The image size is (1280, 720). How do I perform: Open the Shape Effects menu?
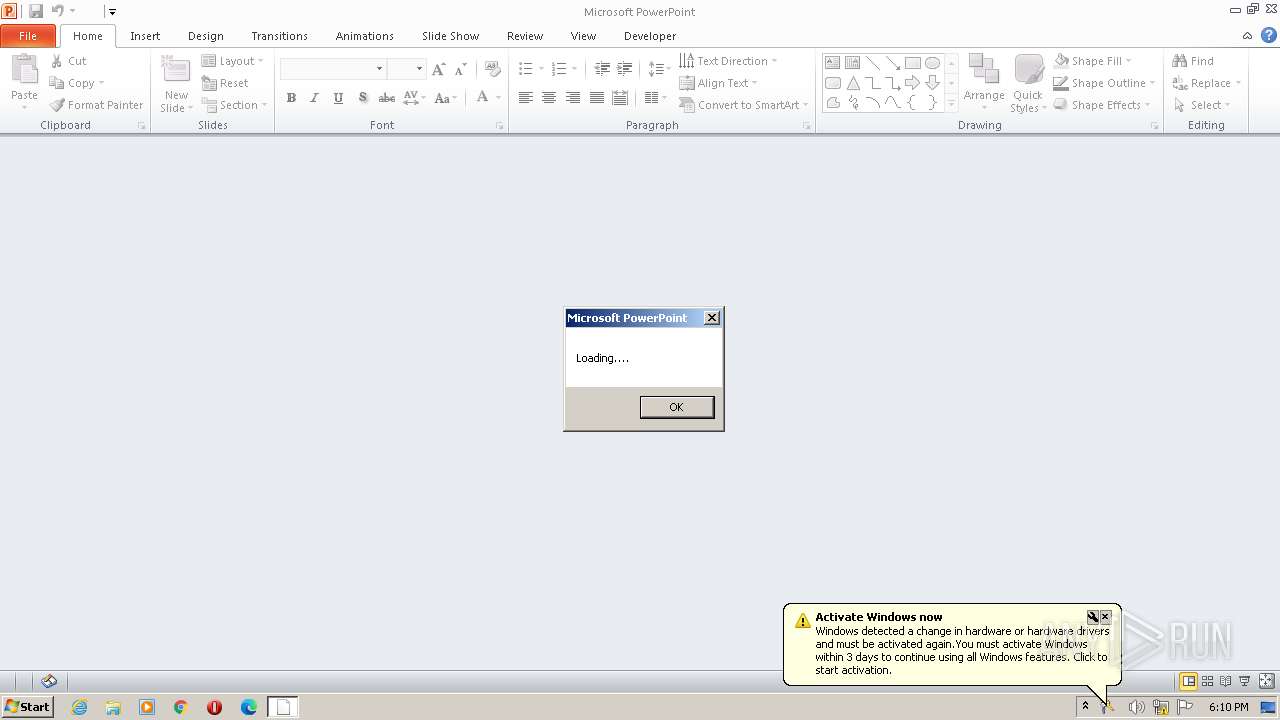[1102, 105]
